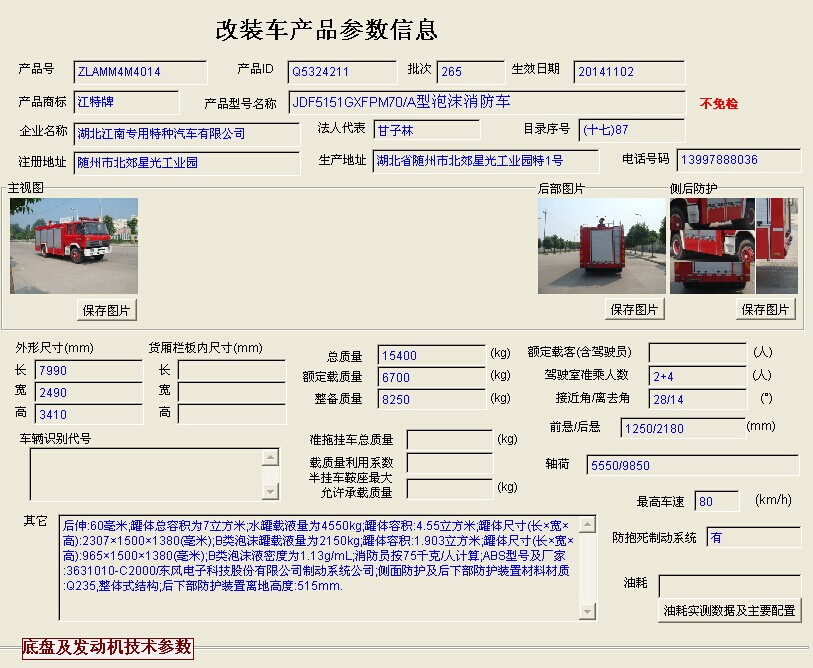This screenshot has height=668, width=813.
Task: Click the empty 油耗 input field
Action: [x=729, y=585]
